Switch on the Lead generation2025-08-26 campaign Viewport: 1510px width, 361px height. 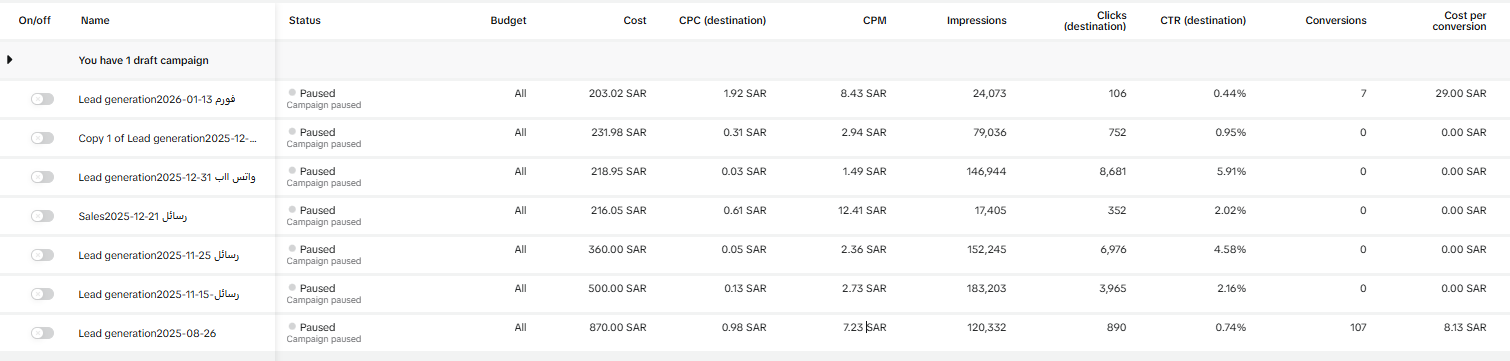coord(42,333)
